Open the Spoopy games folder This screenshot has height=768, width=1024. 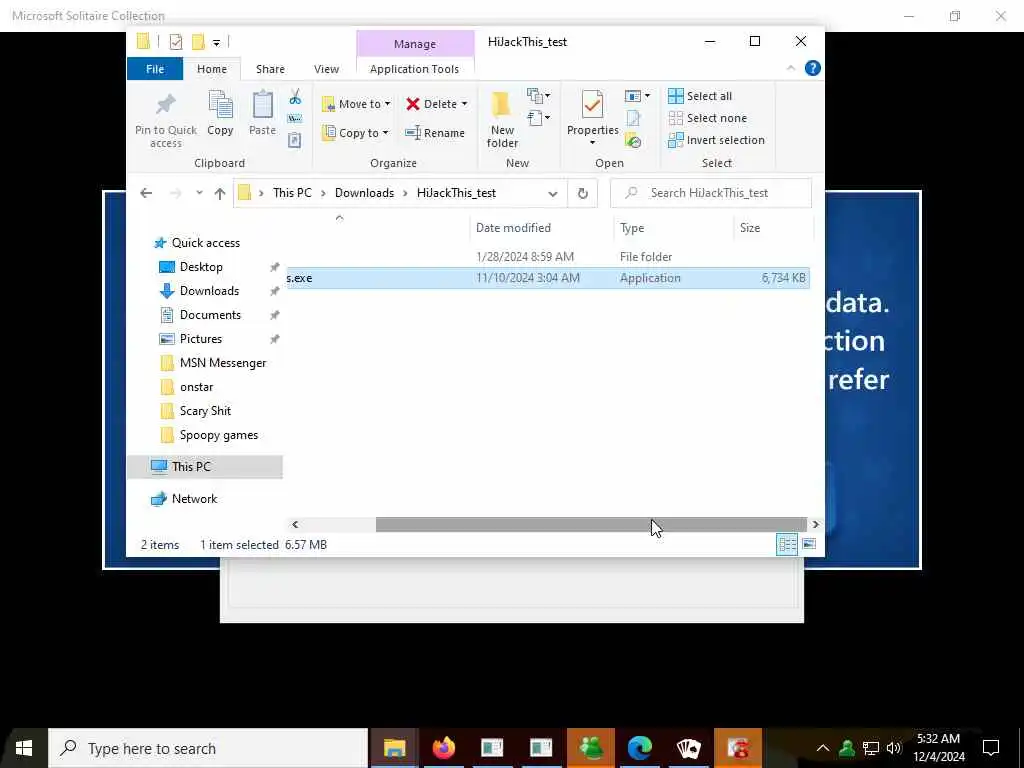pos(219,435)
